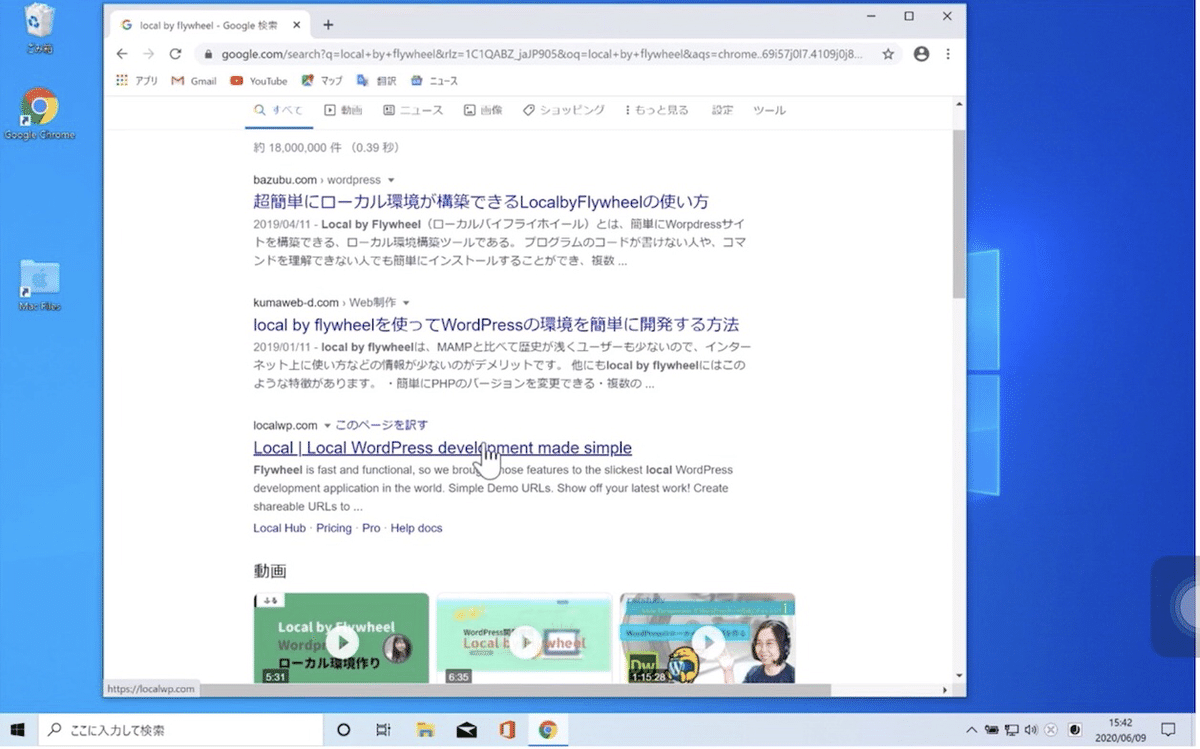Open the Local Hub sitelink
This screenshot has width=1200, height=749.
coord(279,528)
